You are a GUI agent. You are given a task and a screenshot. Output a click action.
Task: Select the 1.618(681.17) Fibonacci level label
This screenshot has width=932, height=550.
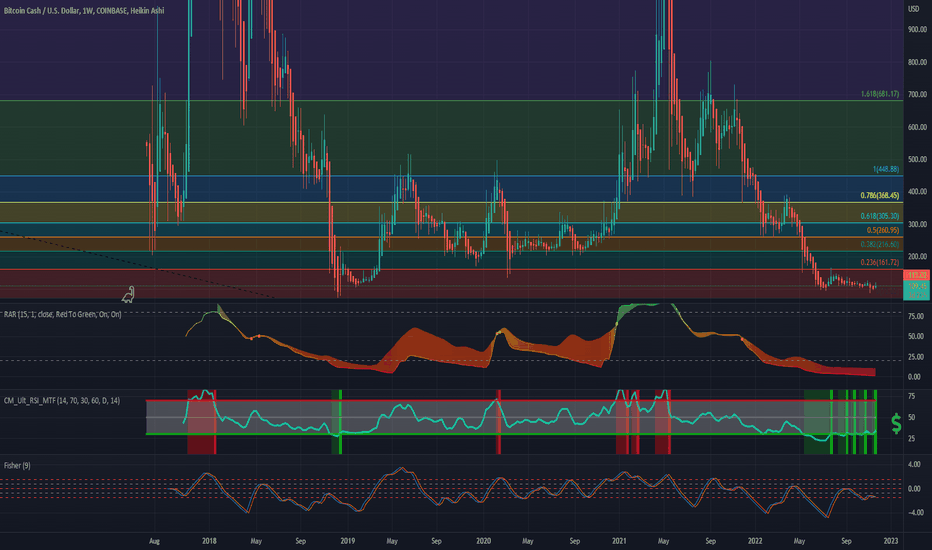click(x=880, y=94)
